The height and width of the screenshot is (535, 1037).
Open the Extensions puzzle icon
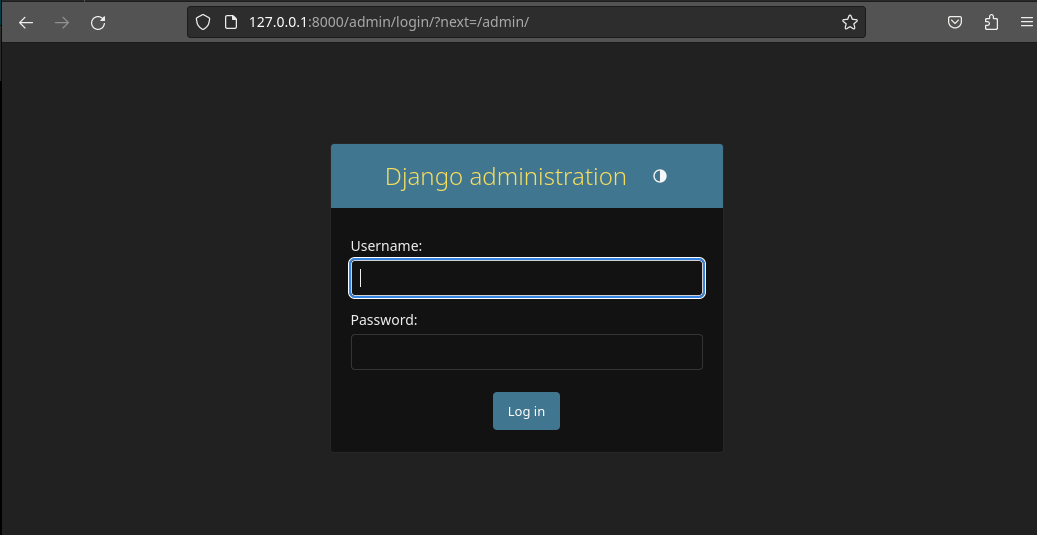991,22
